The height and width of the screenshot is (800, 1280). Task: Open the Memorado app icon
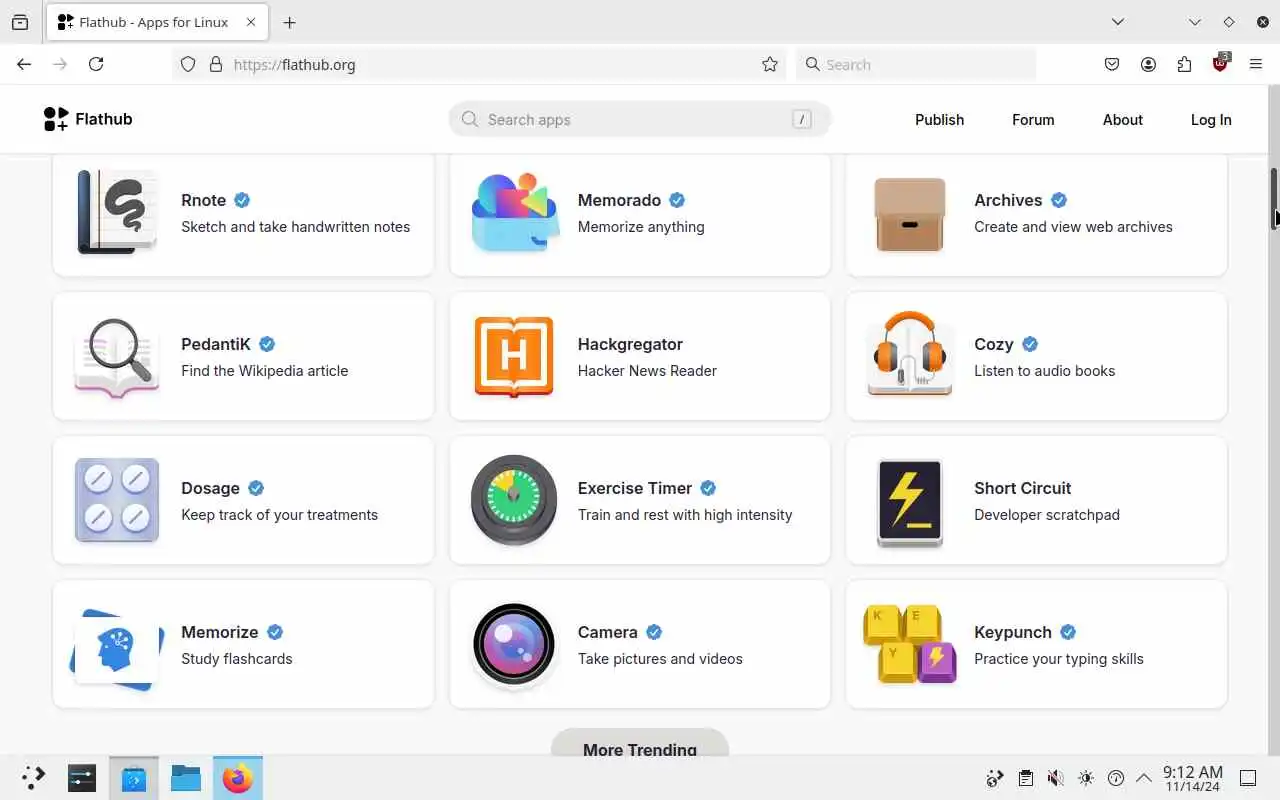514,212
